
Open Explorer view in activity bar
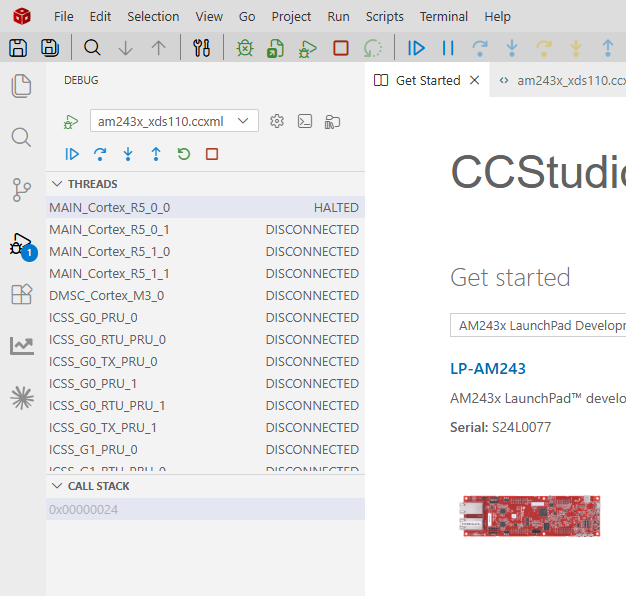coord(22,86)
